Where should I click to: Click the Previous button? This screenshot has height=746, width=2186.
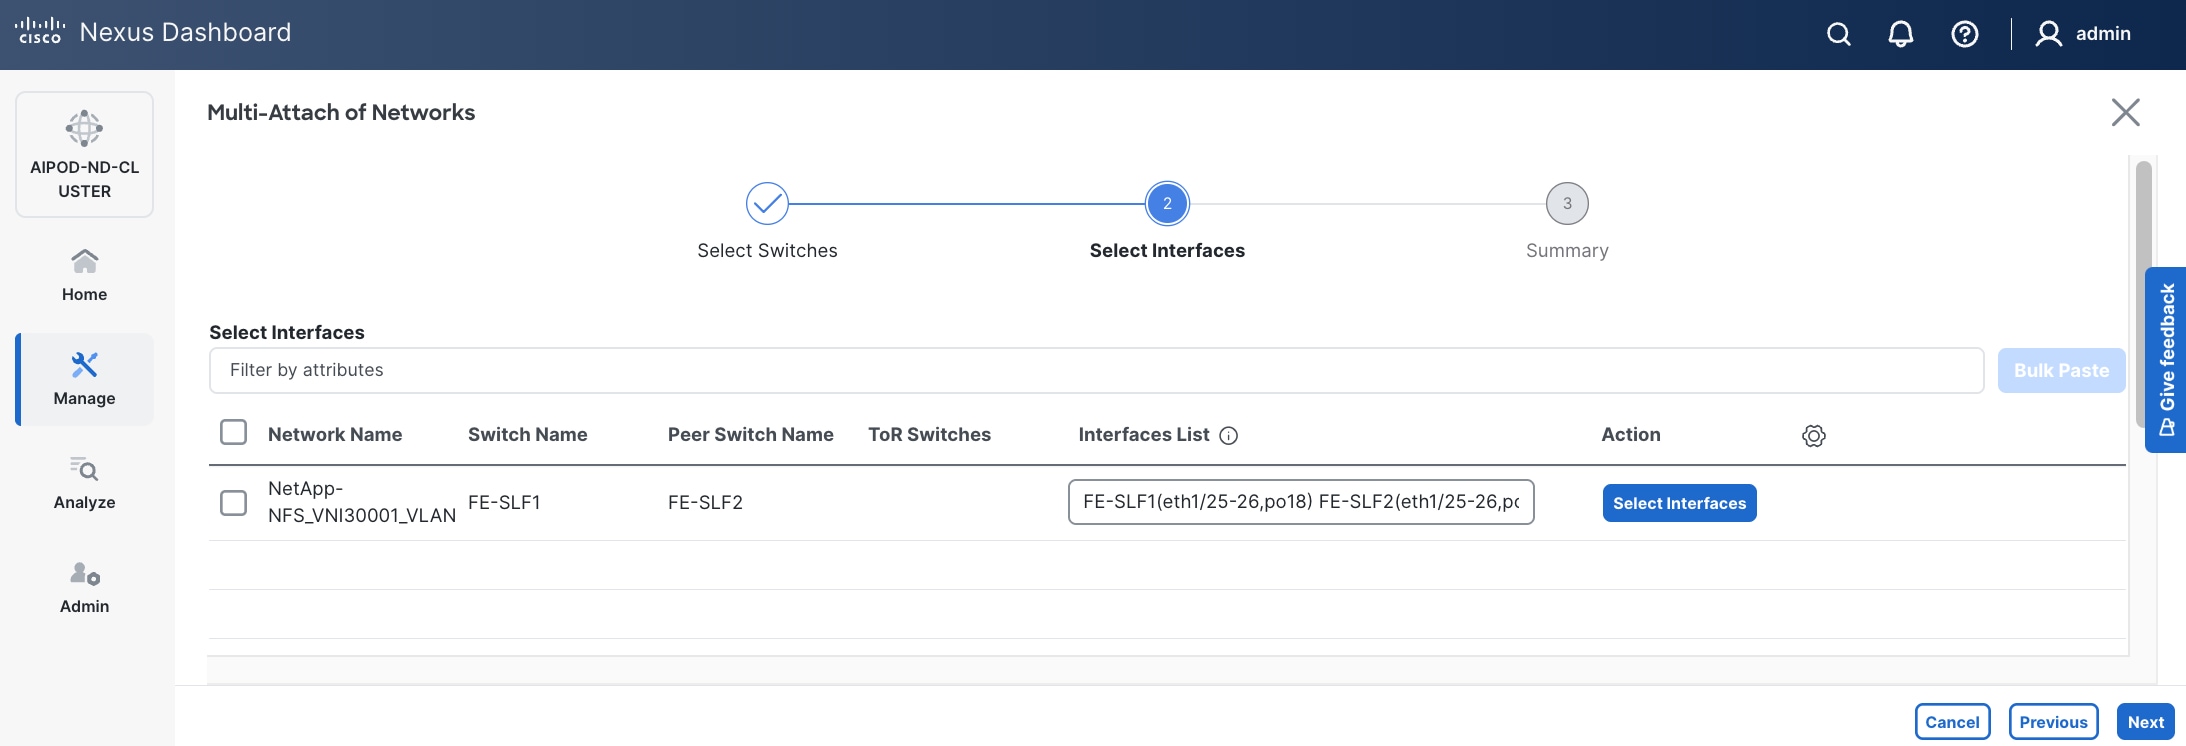point(2053,722)
